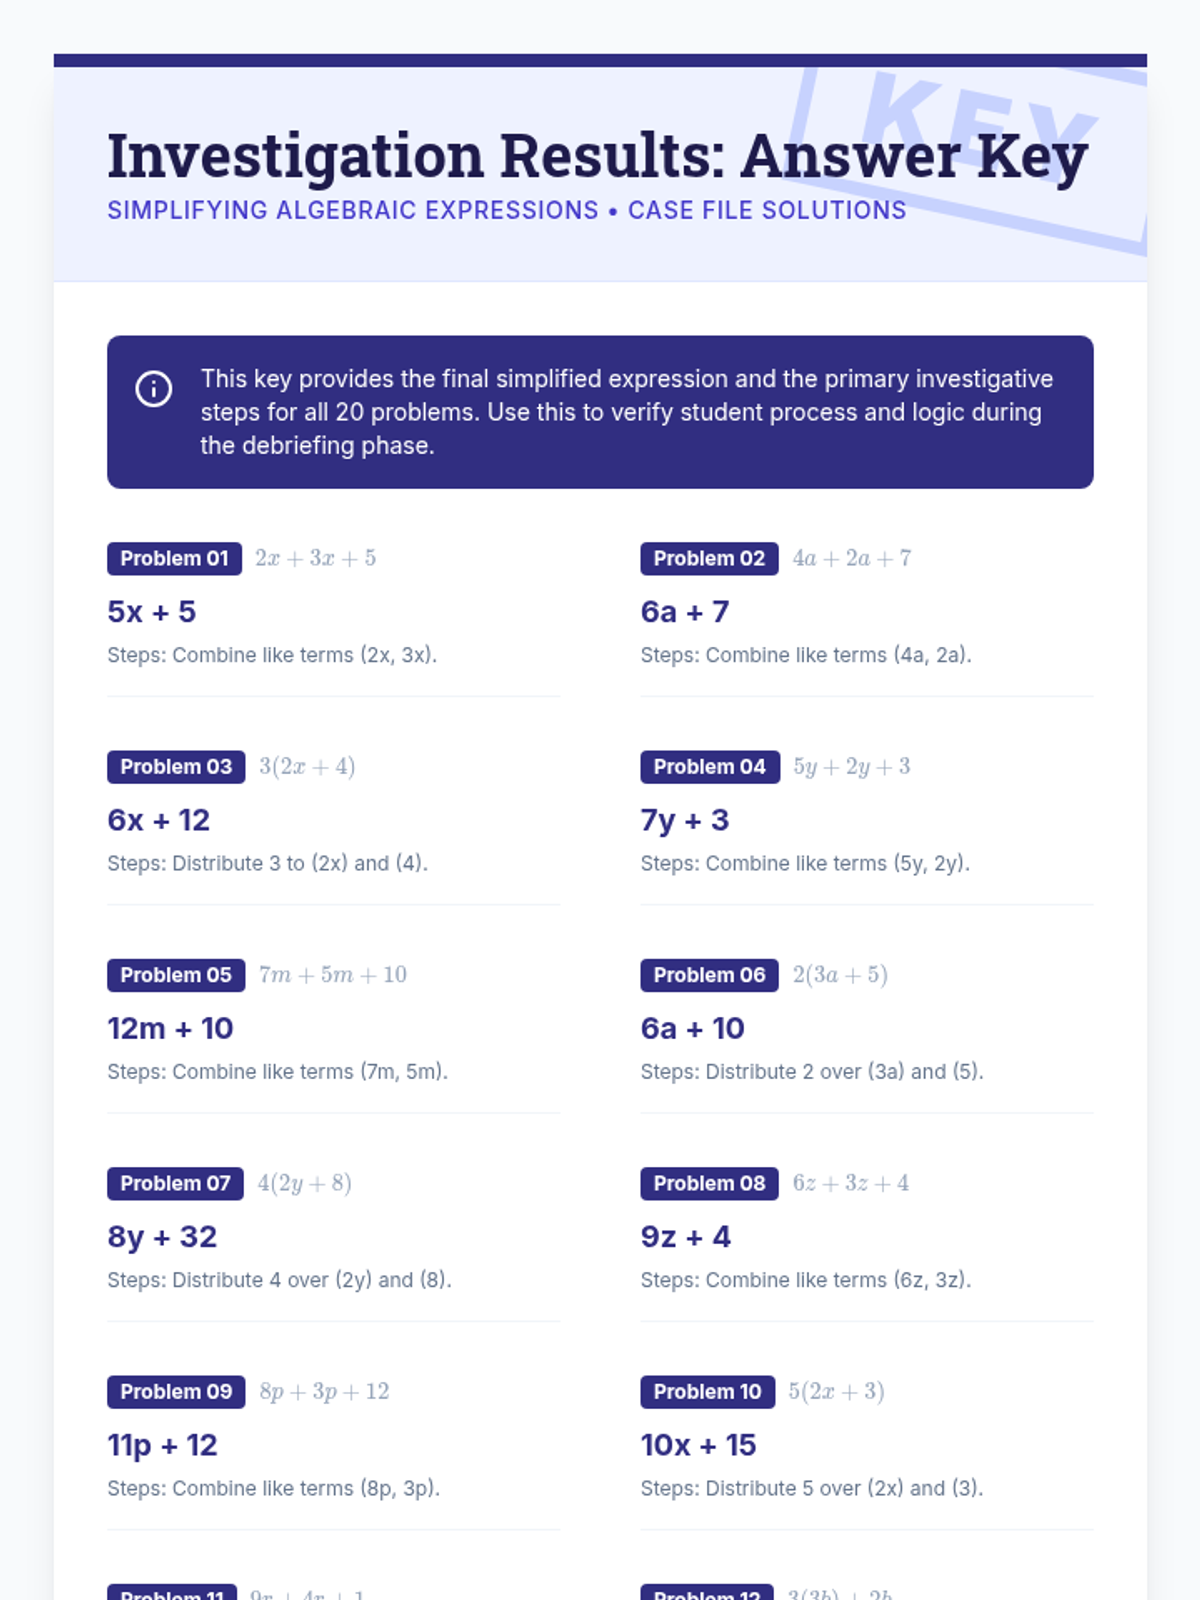Click the Problem 08 tag
Screen dimensions: 1200x1600
(x=709, y=1184)
